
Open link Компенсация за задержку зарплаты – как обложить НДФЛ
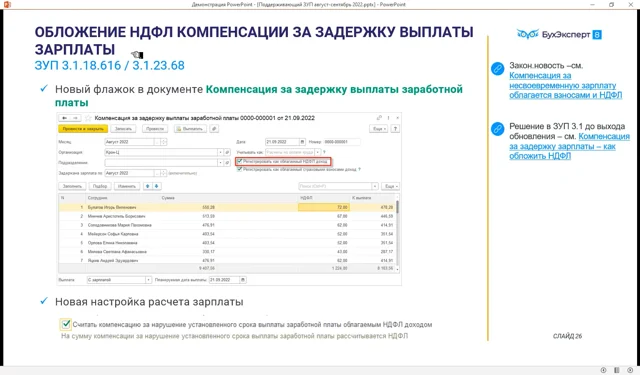pyautogui.click(x=569, y=146)
